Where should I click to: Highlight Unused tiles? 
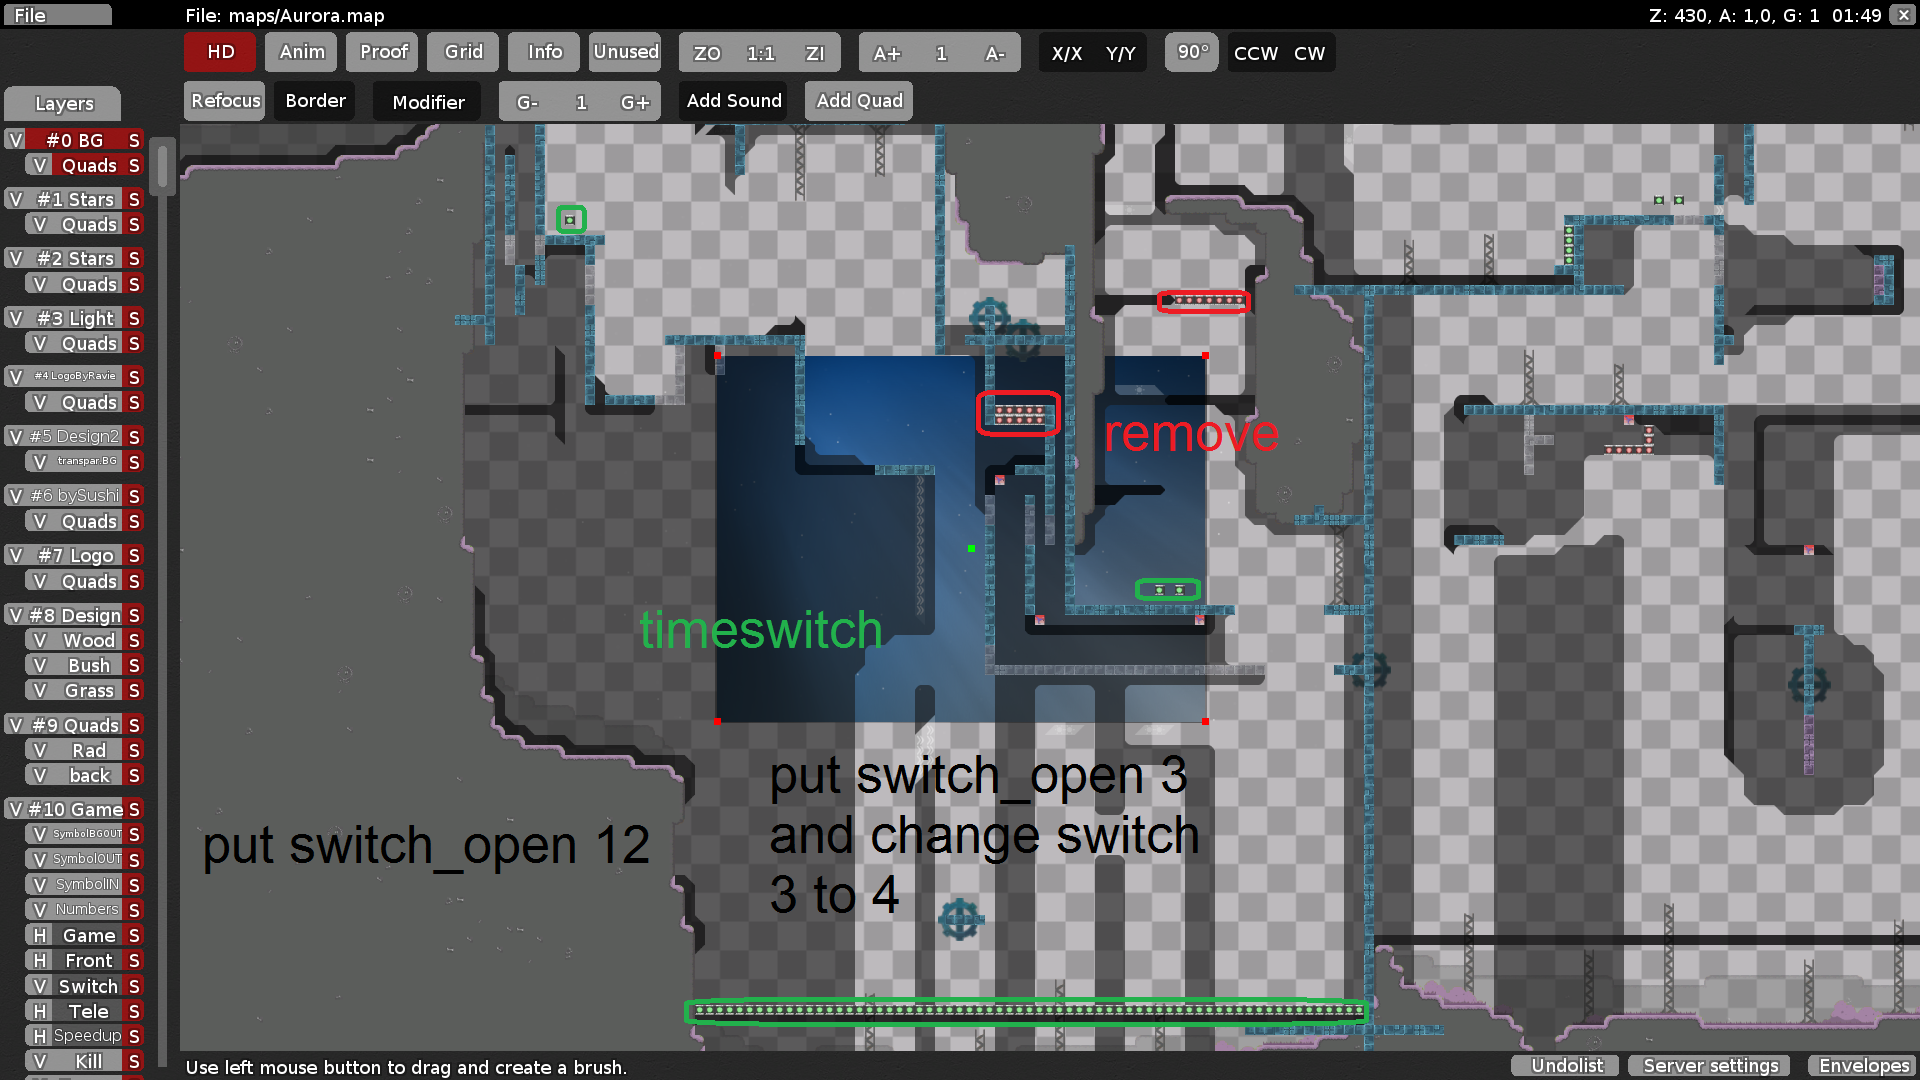625,52
